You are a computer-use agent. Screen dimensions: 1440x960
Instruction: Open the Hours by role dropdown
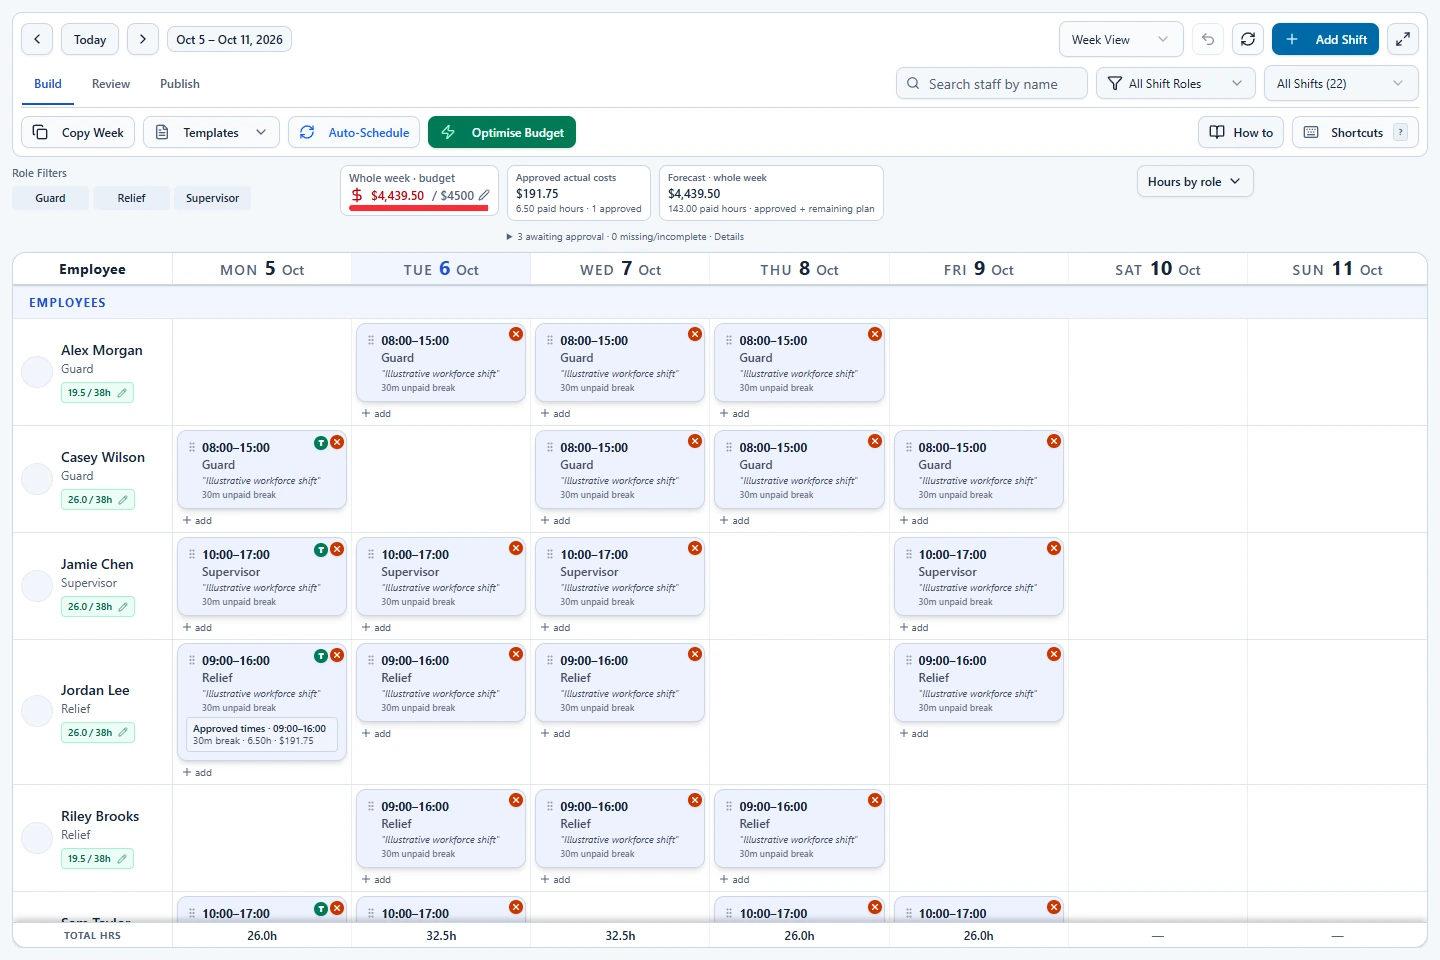pos(1195,181)
